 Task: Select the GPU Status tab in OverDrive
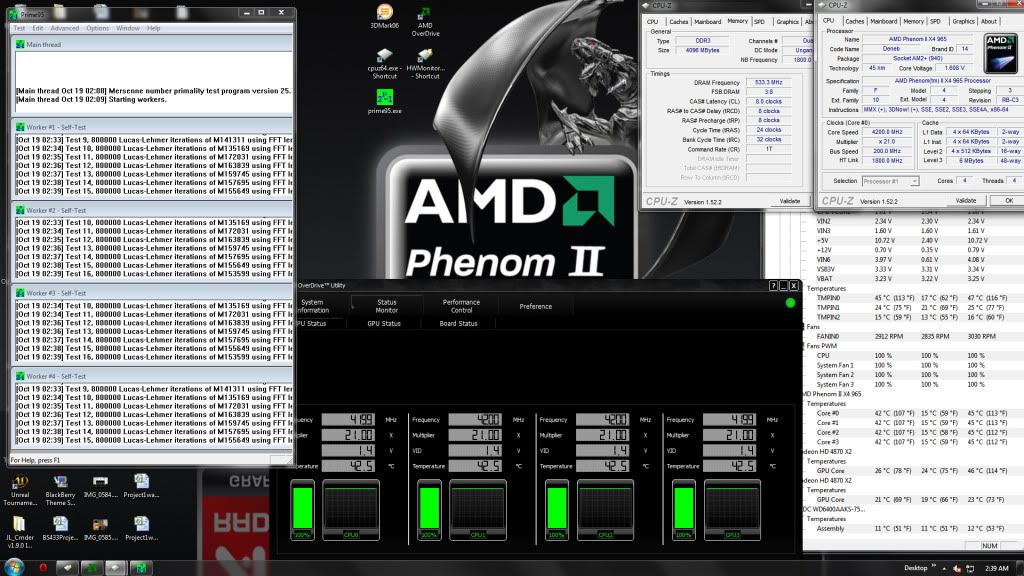pos(384,323)
